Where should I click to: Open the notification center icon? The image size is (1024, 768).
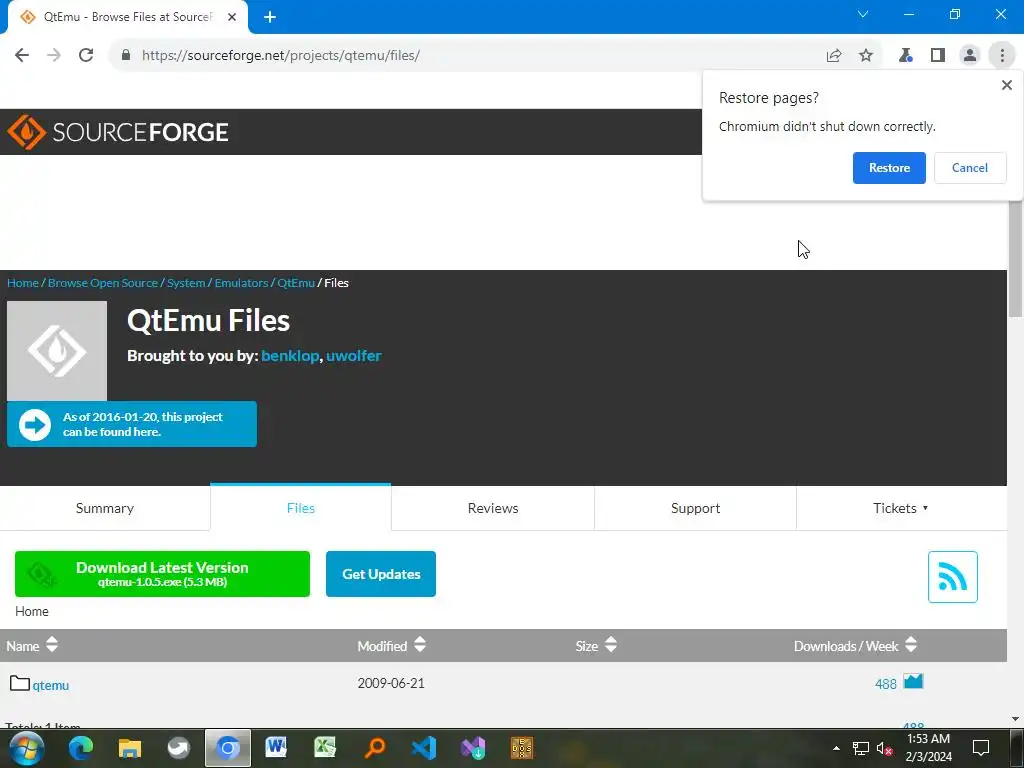click(980, 748)
